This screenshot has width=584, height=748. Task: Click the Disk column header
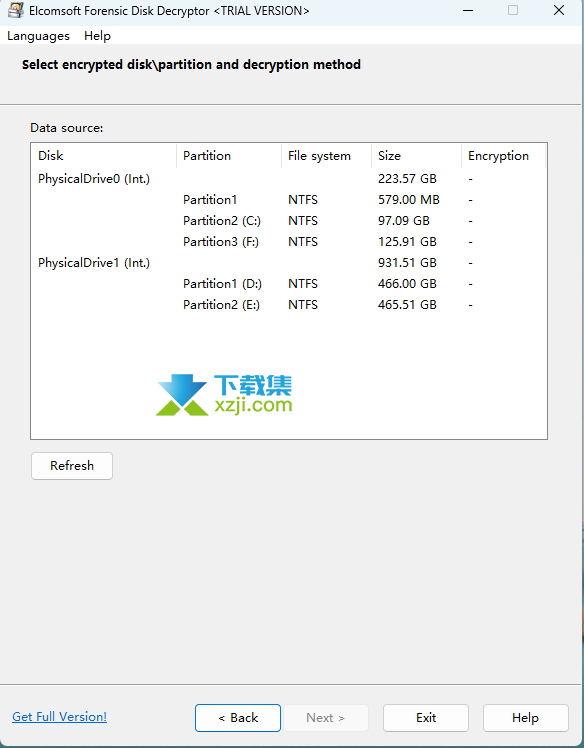click(x=104, y=156)
